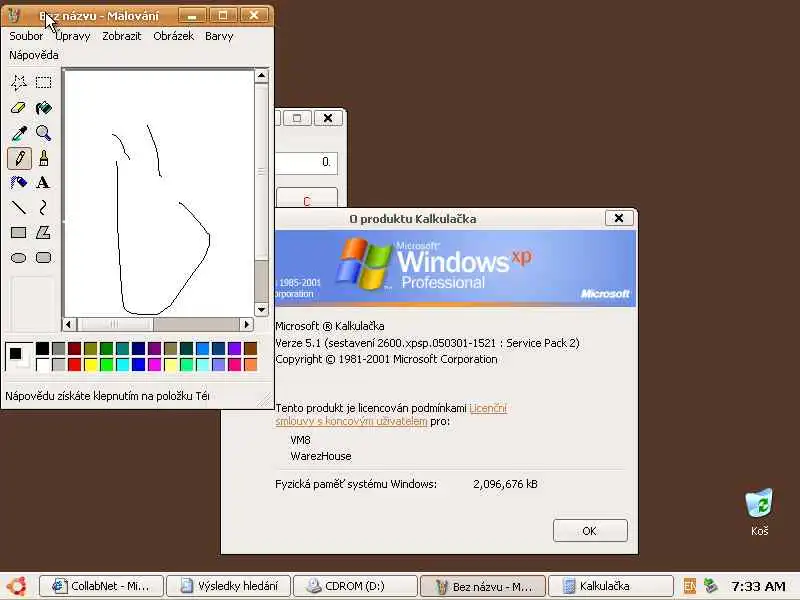Choose the Fill With Color bucket tool
This screenshot has width=800, height=600.
[x=43, y=108]
